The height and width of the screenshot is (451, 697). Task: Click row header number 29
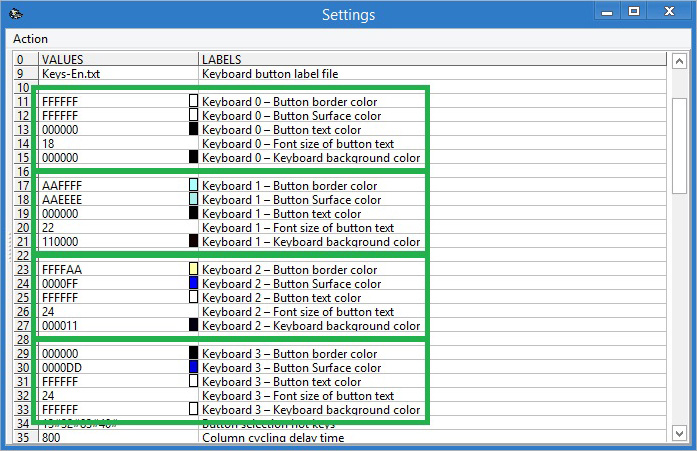coord(26,354)
